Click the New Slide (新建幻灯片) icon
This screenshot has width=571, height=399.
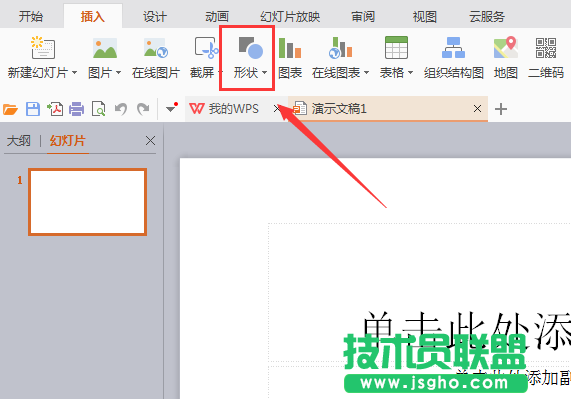(43, 48)
